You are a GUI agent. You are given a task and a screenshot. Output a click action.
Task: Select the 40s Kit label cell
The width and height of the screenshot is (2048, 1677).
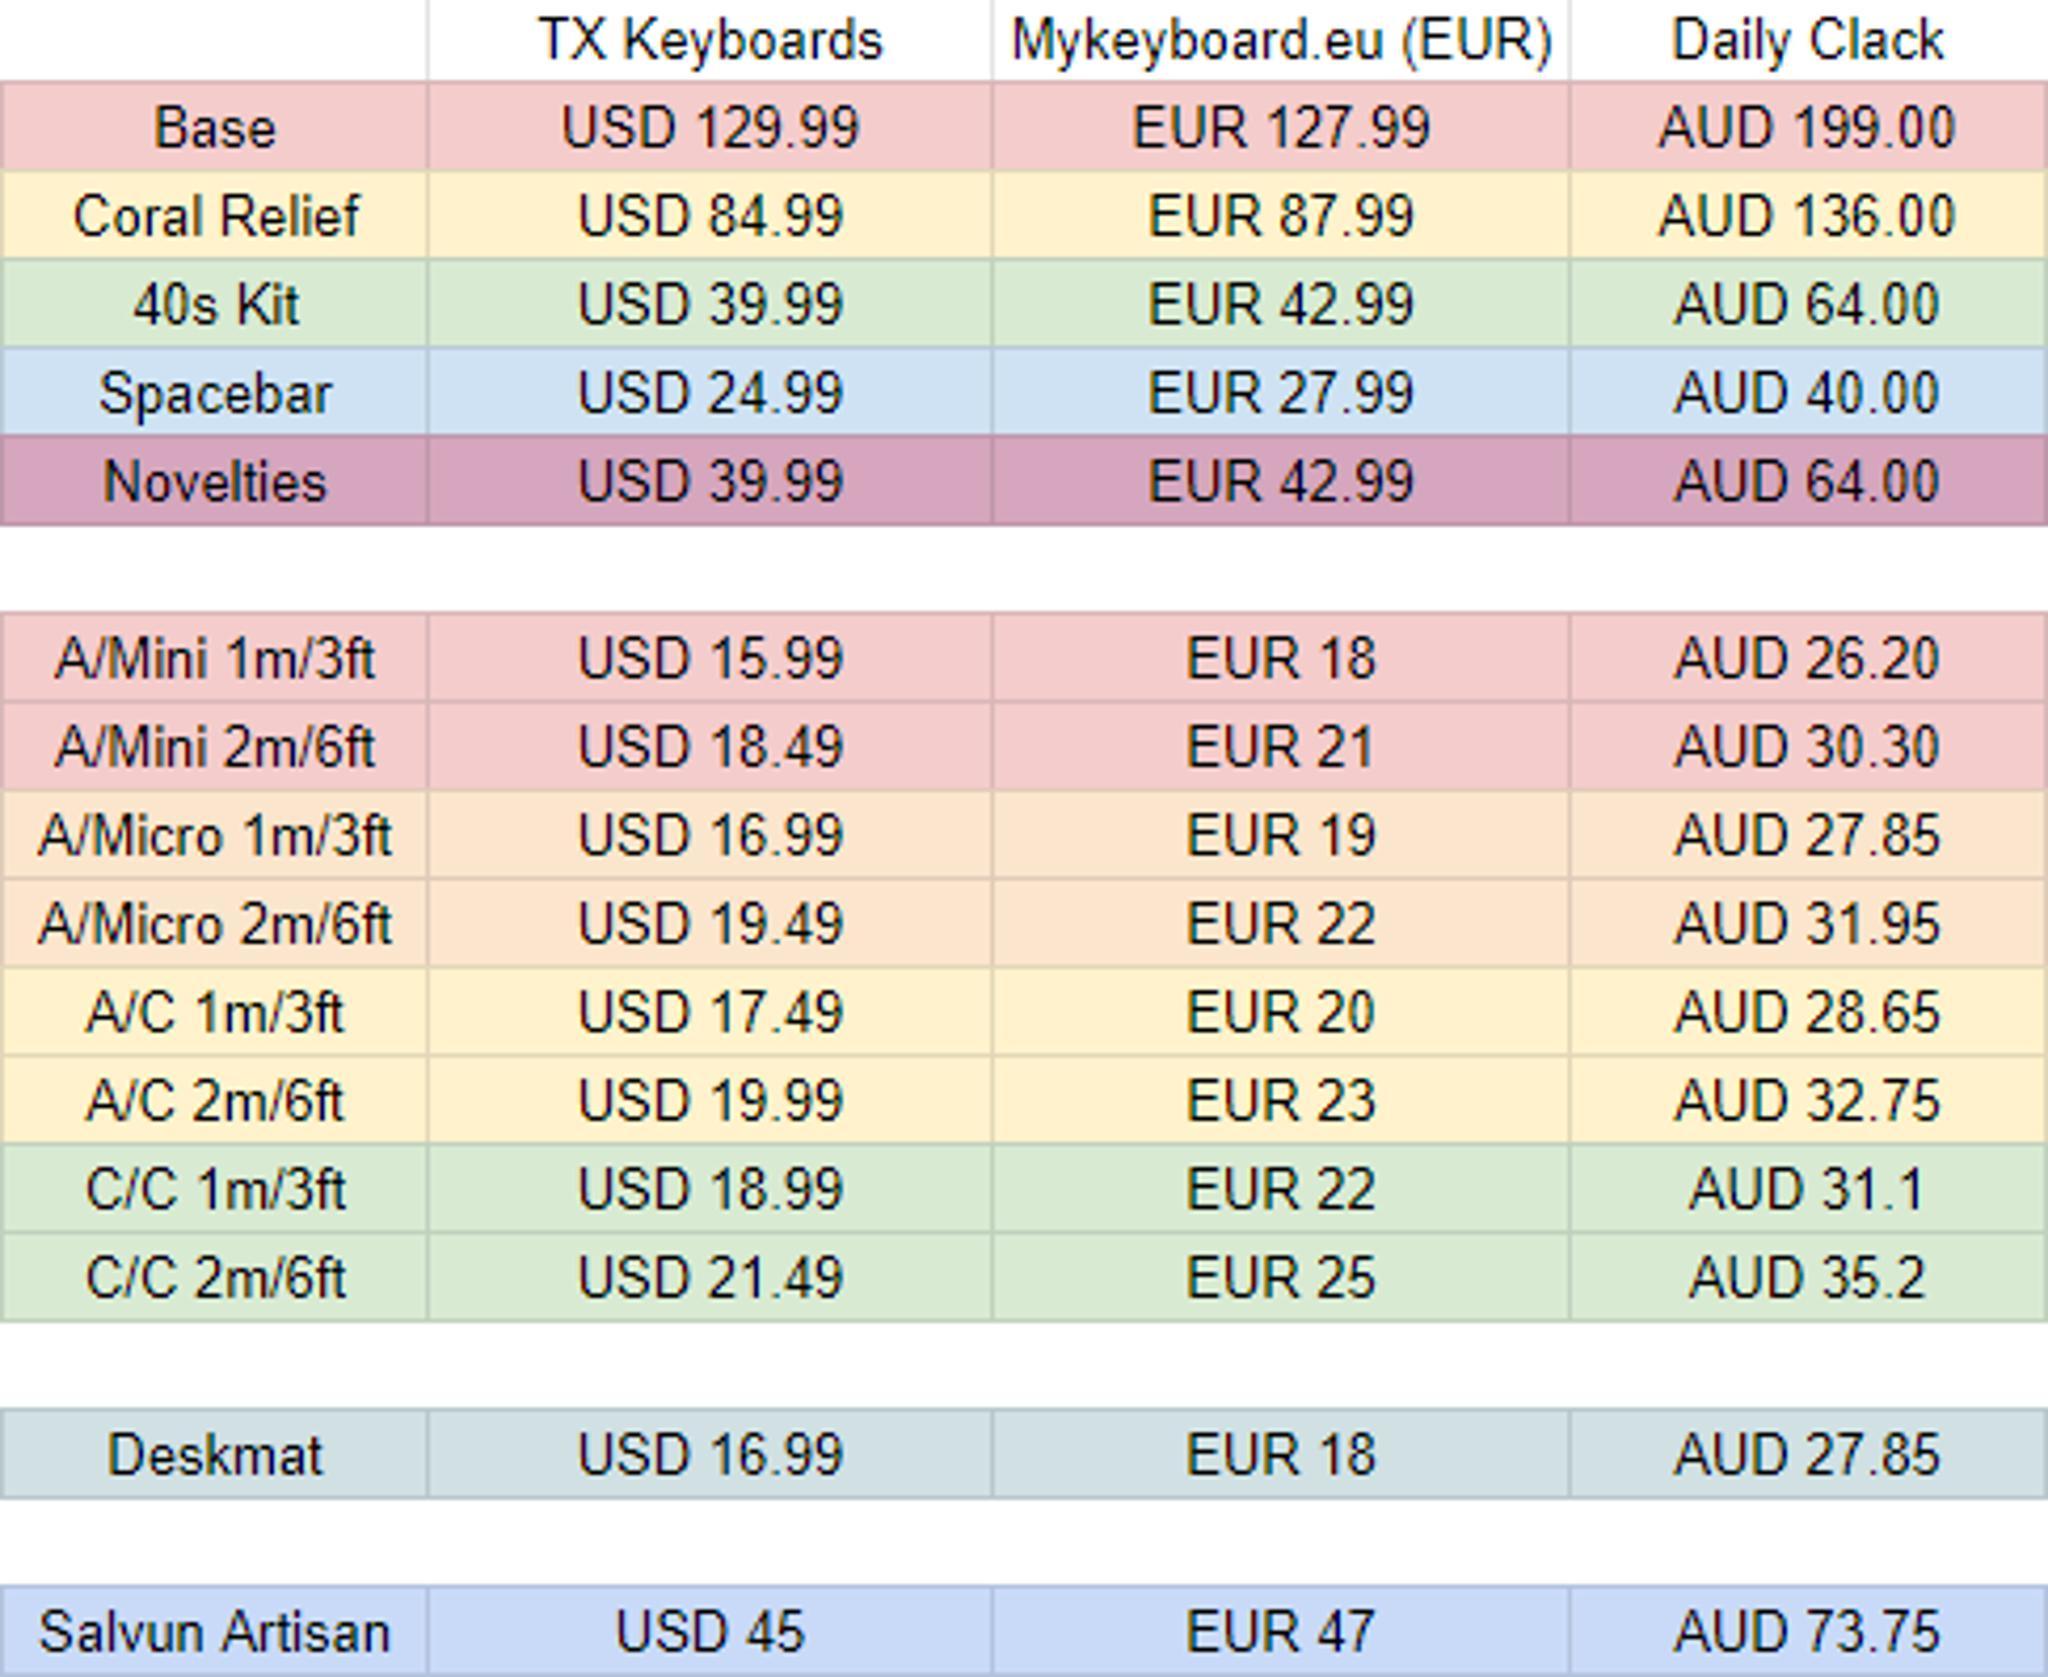(x=214, y=304)
